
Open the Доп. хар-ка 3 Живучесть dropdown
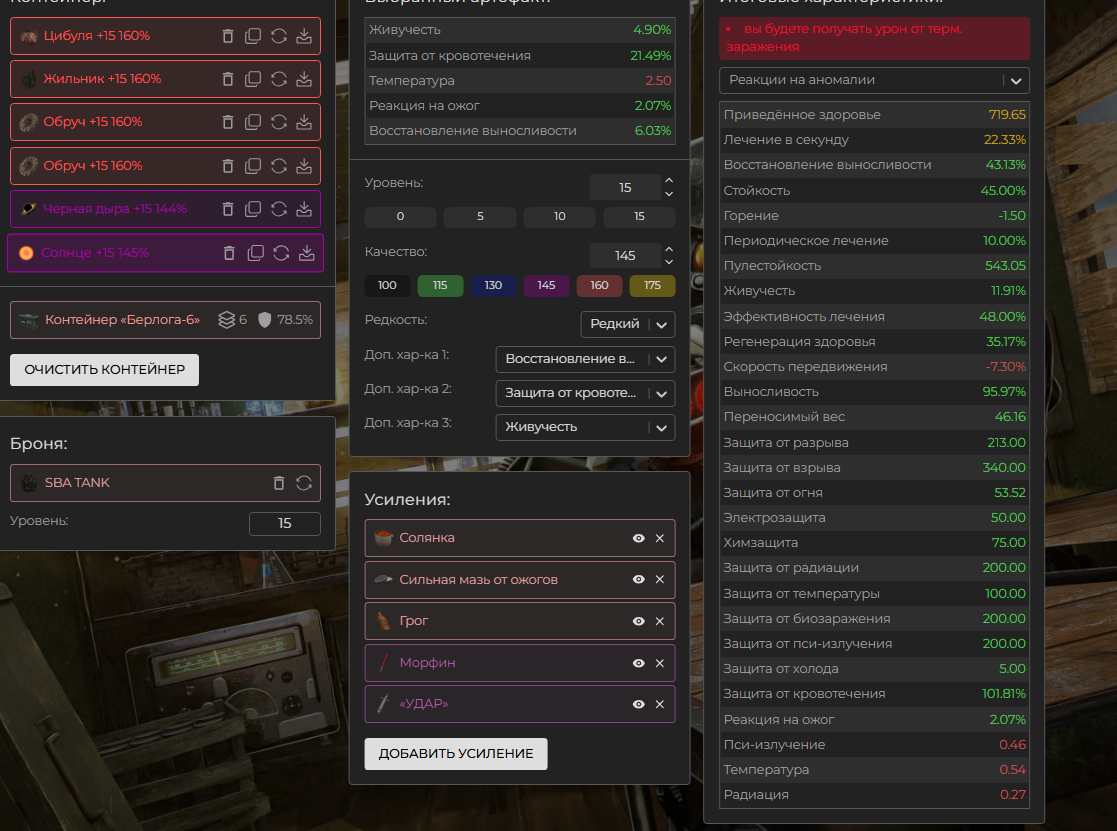click(x=585, y=427)
